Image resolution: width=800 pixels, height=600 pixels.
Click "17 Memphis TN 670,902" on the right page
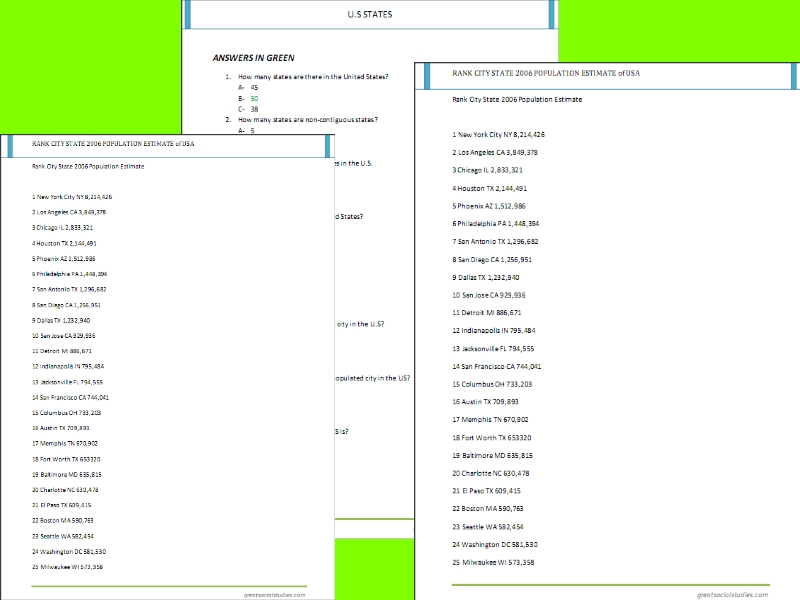click(x=490, y=420)
